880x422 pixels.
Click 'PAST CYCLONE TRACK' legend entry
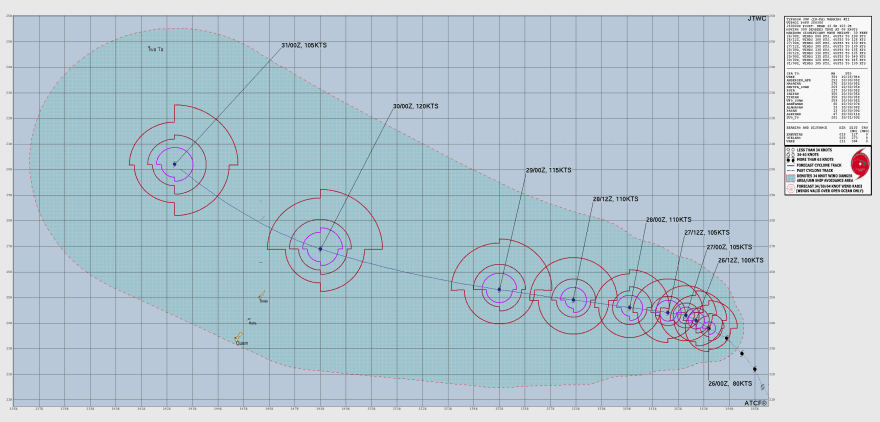point(815,171)
